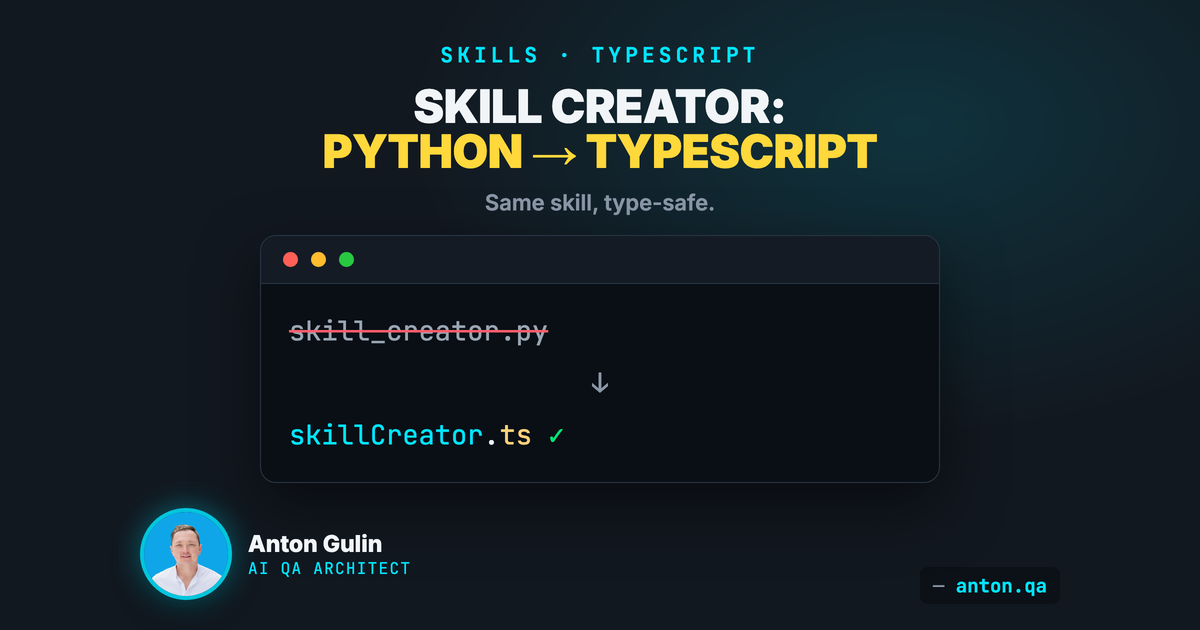Click Anton Gulin's profile photo

186,554
